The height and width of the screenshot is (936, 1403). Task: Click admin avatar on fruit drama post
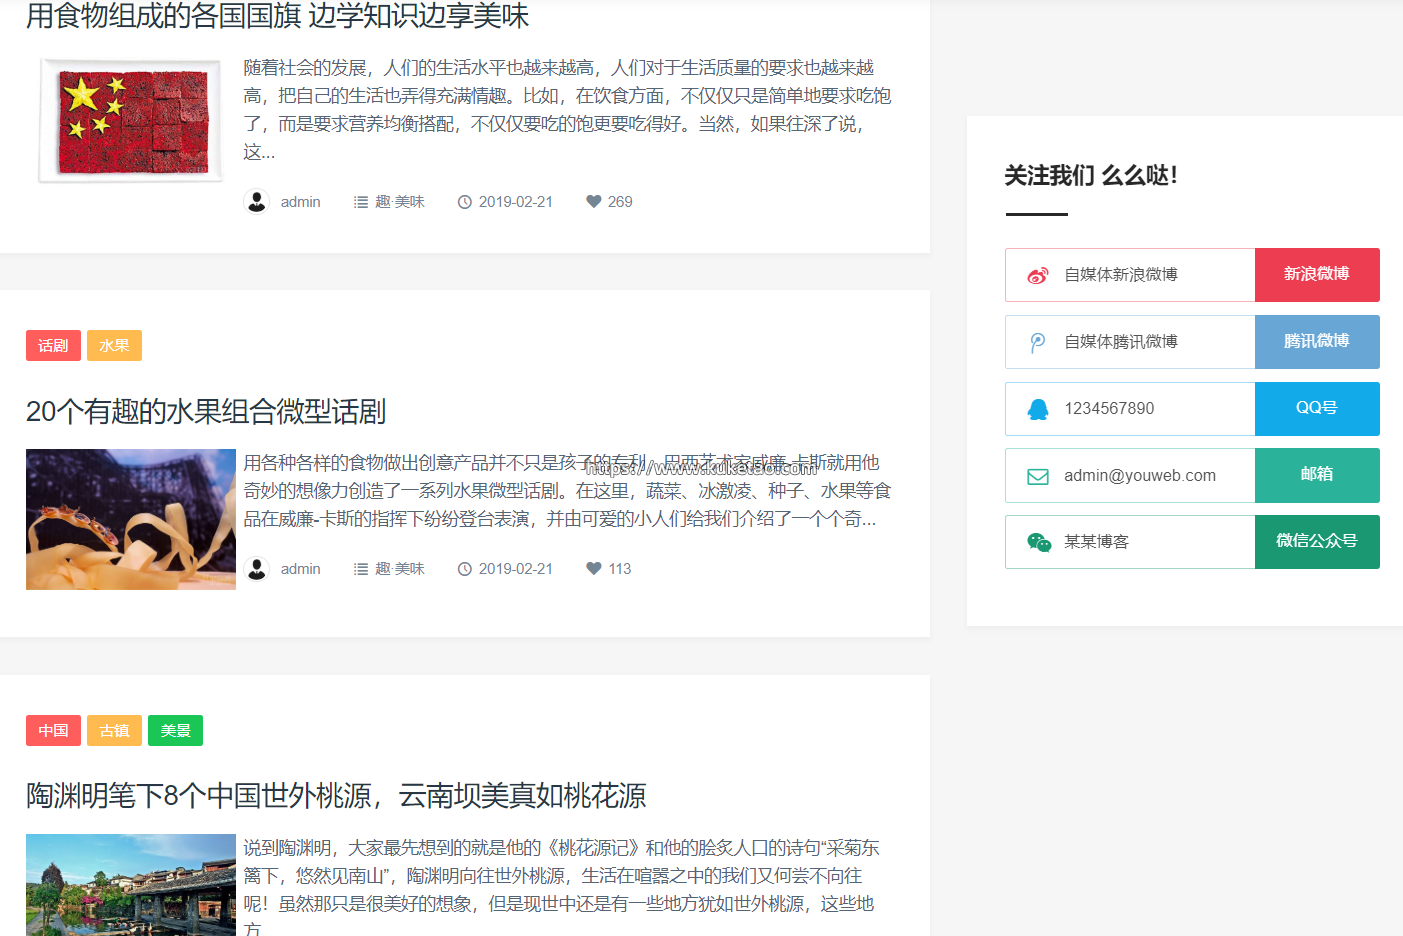click(x=257, y=568)
